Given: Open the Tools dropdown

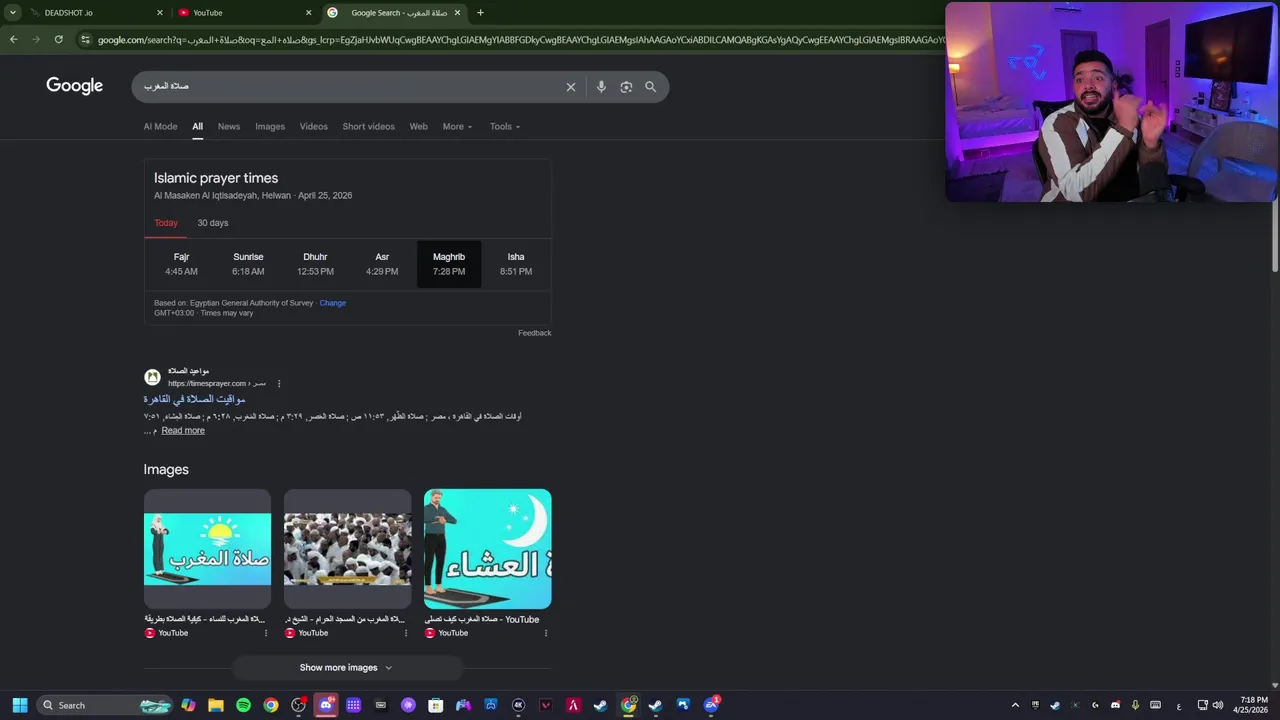Looking at the screenshot, I should click(505, 127).
